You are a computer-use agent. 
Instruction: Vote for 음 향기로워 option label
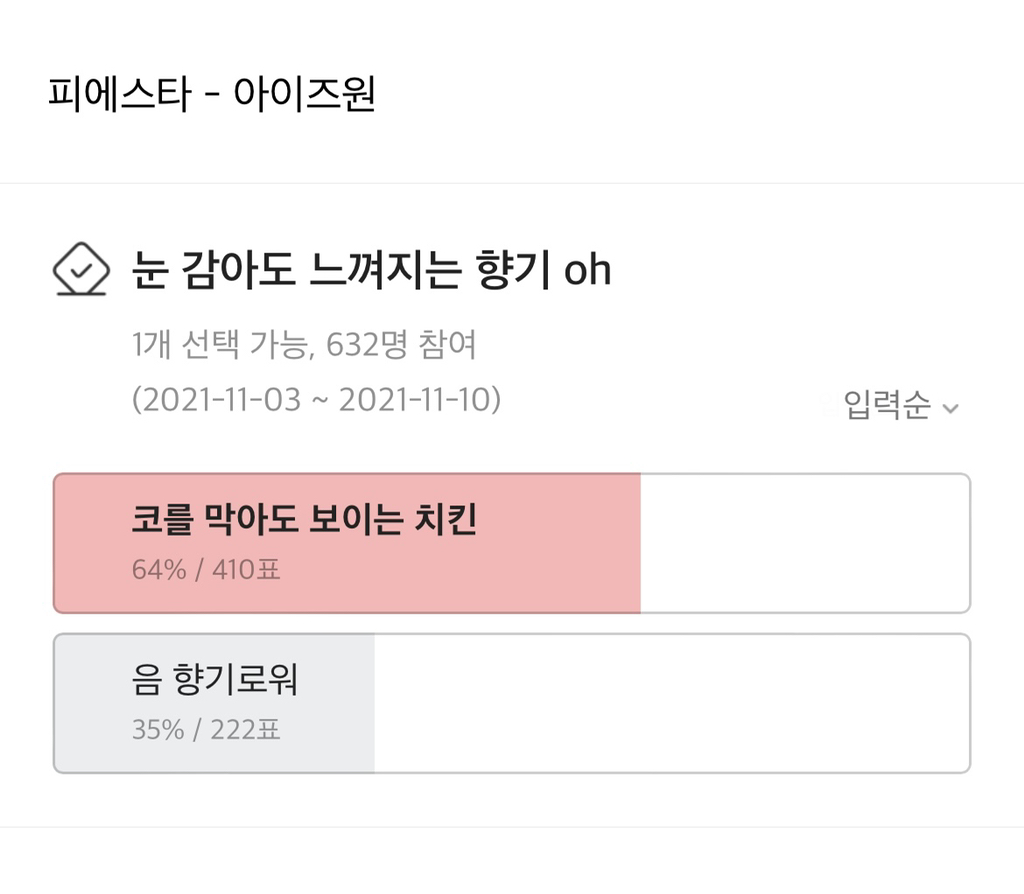pos(215,680)
